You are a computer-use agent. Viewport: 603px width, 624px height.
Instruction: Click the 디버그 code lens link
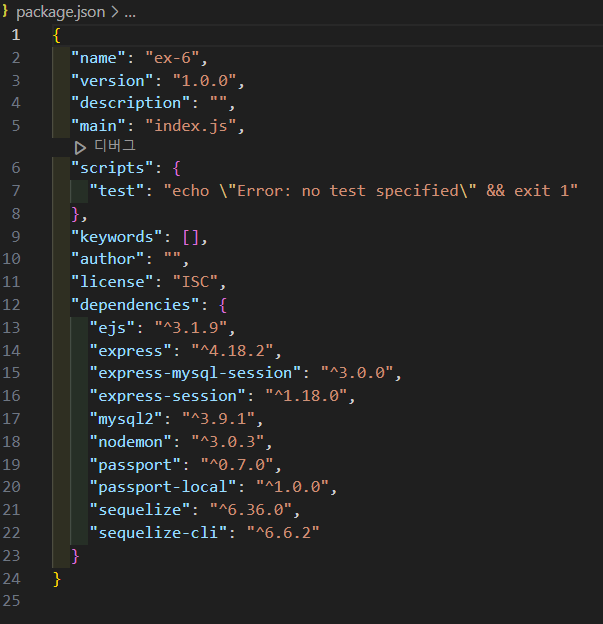(x=115, y=146)
